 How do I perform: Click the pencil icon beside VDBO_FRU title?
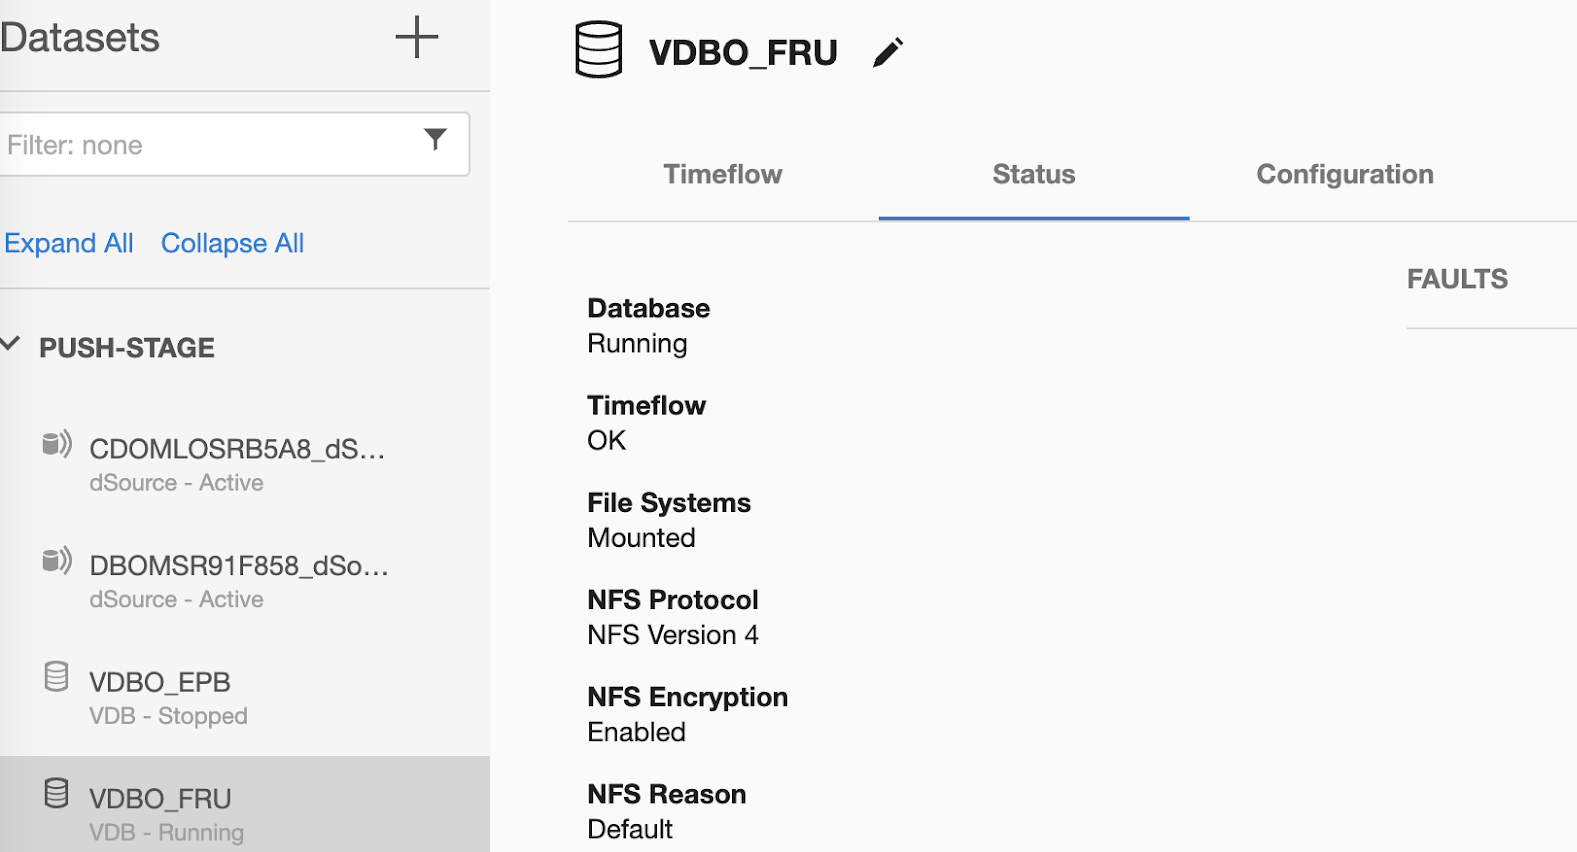[887, 52]
